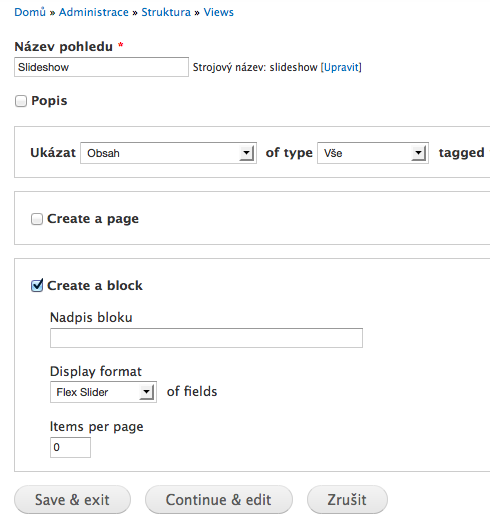Click the Display format label
The image size is (490, 518).
coord(96,371)
